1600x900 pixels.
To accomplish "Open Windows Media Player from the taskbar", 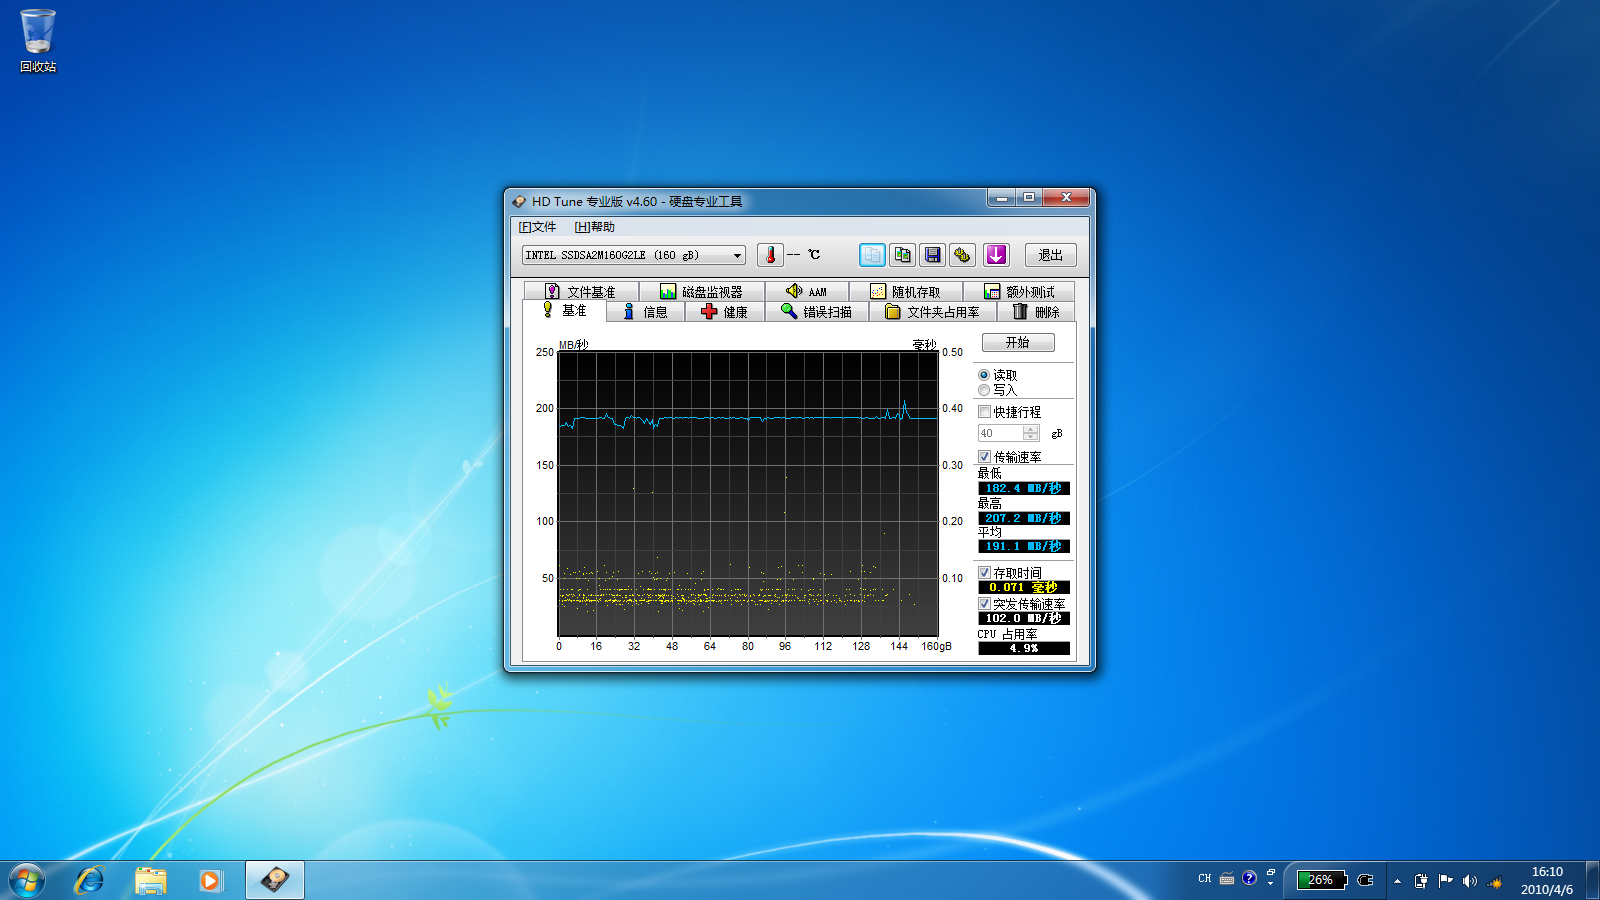I will [210, 880].
